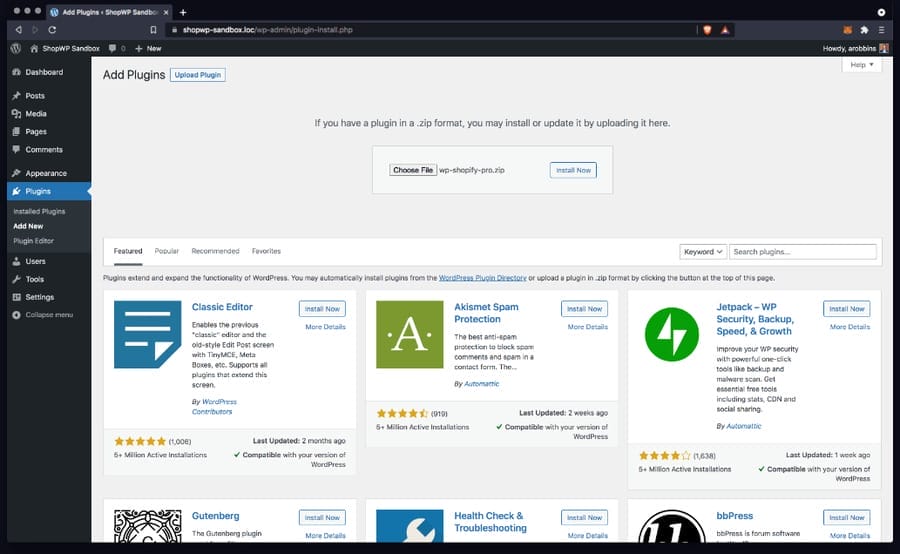Click the Pages icon in sidebar
This screenshot has width=900, height=554.
pyautogui.click(x=16, y=131)
